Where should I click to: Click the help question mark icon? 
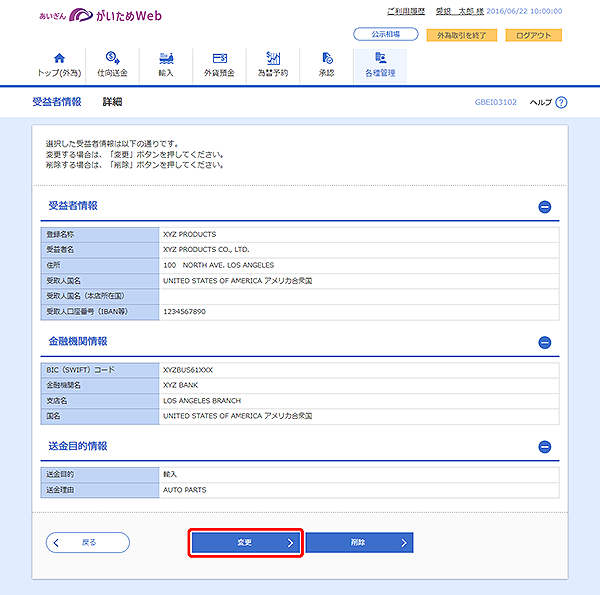pyautogui.click(x=561, y=103)
